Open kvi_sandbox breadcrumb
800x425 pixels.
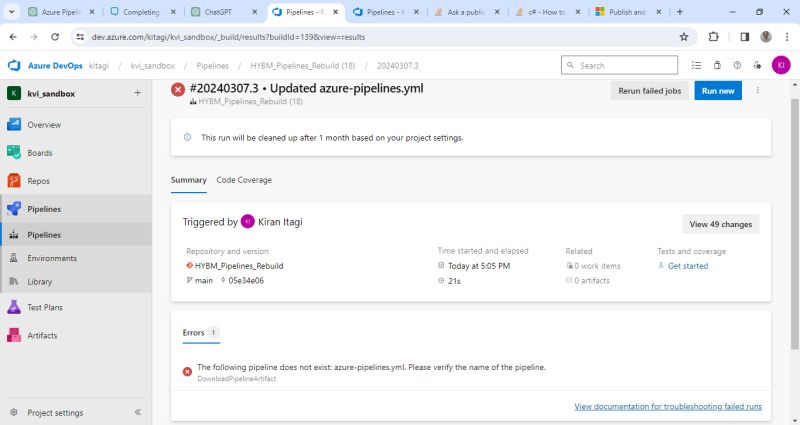coord(153,66)
